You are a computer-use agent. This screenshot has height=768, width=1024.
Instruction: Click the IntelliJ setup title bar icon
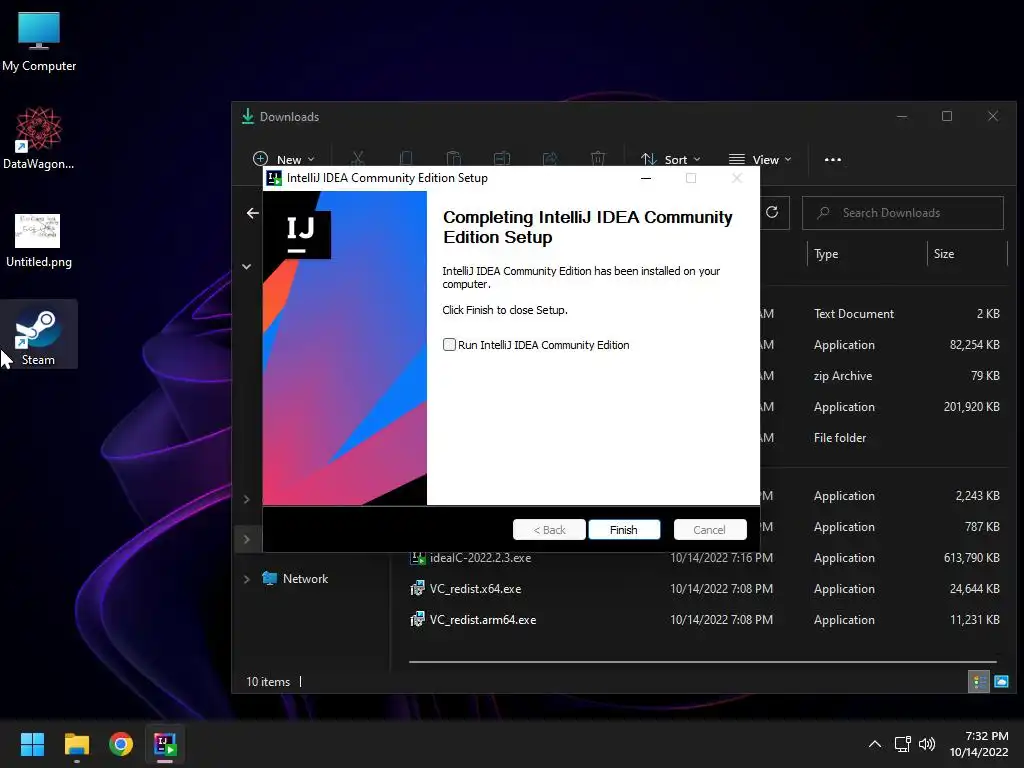274,178
